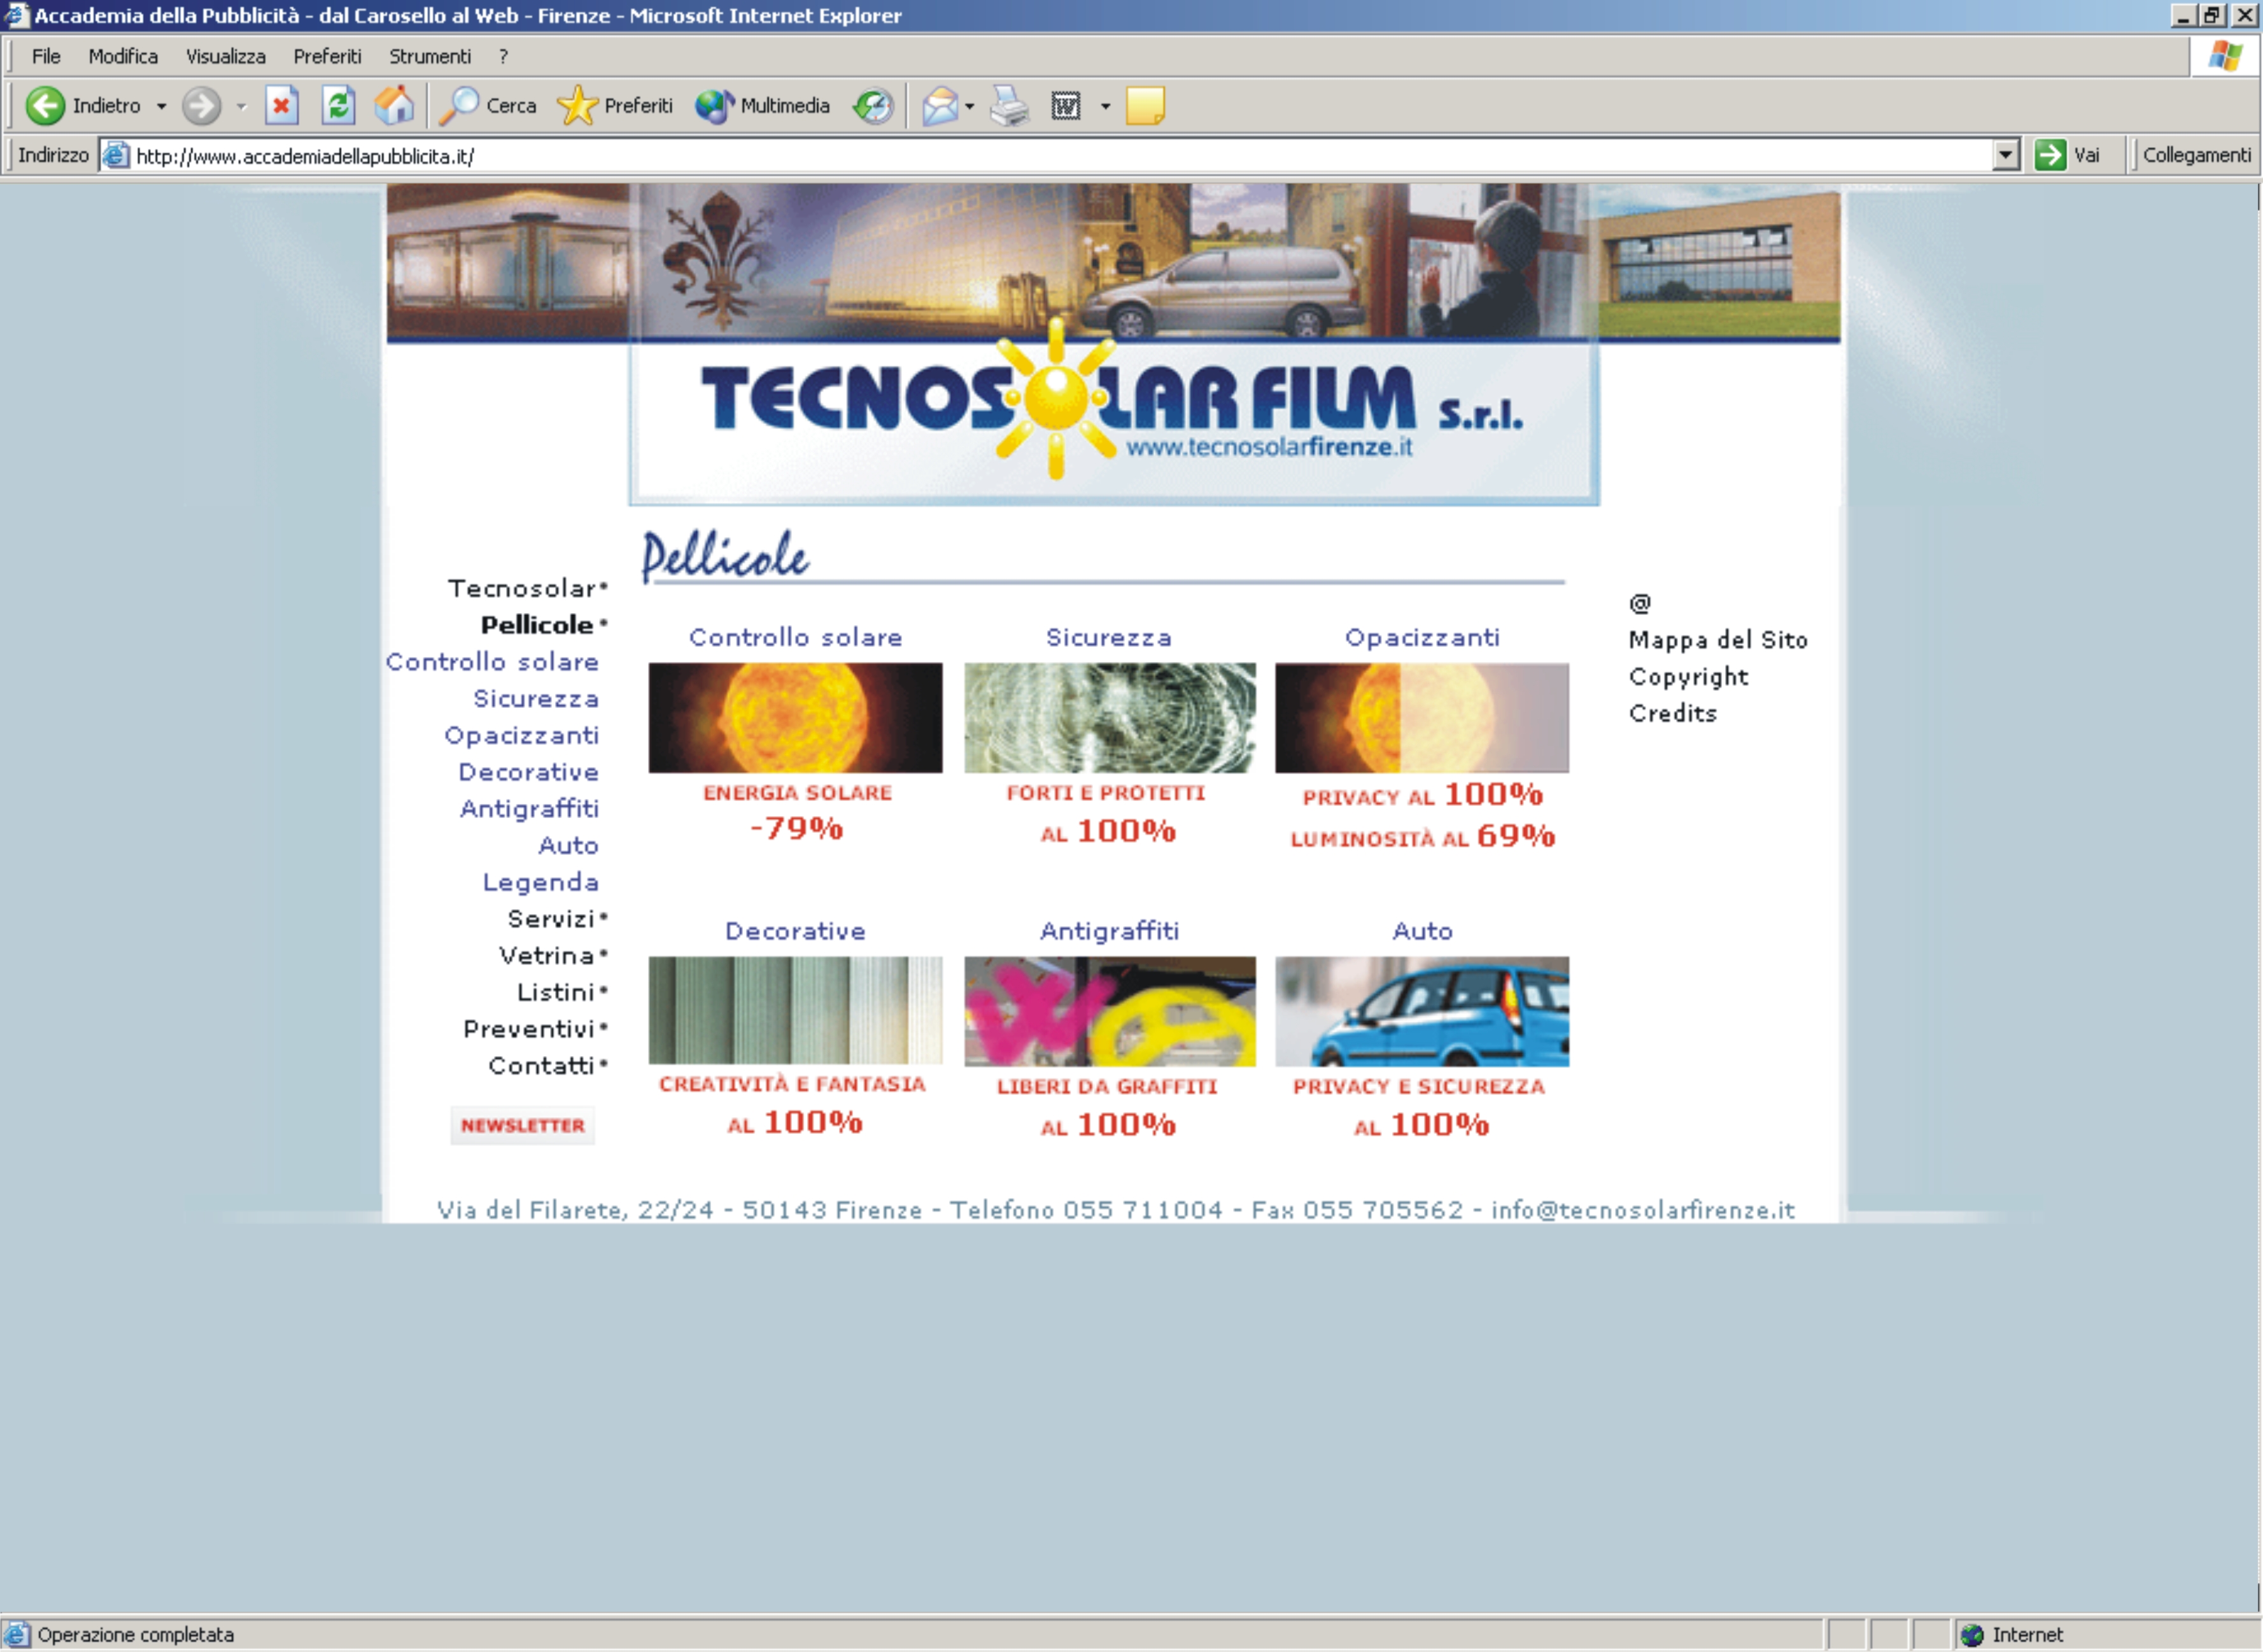Open the address bar dropdown arrow
Screen dimensions: 2263x1652
[x=2004, y=156]
